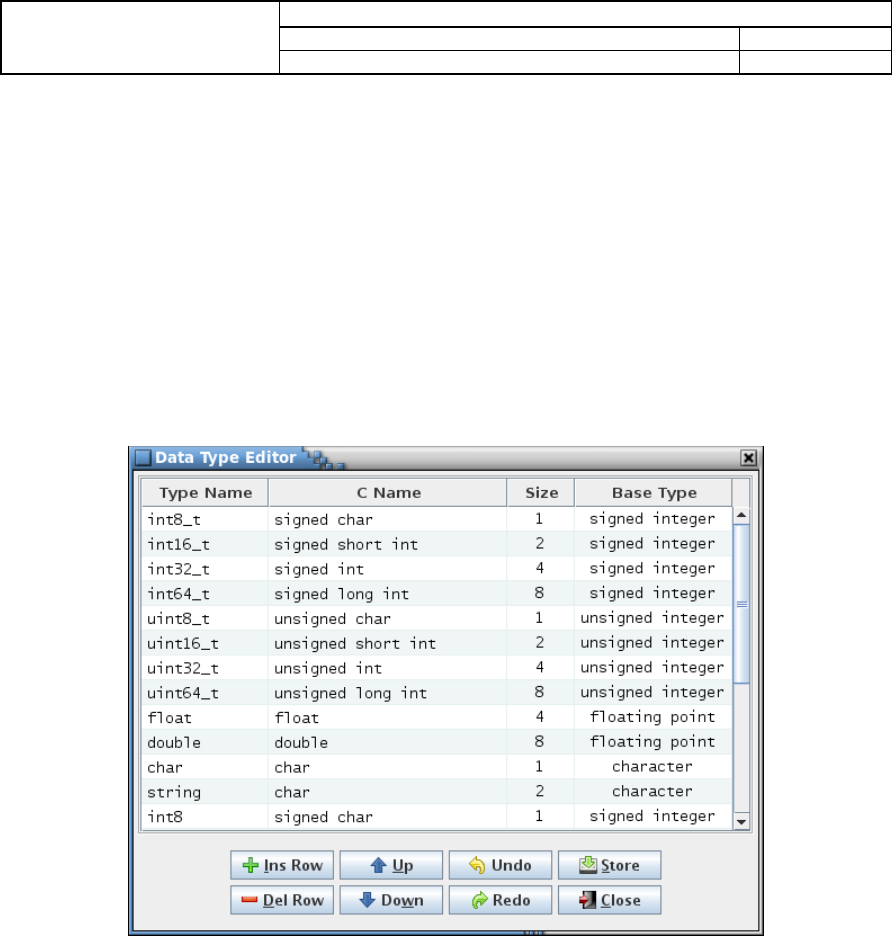892x936 pixels.
Task: Click the Del Row button
Action: tap(282, 900)
